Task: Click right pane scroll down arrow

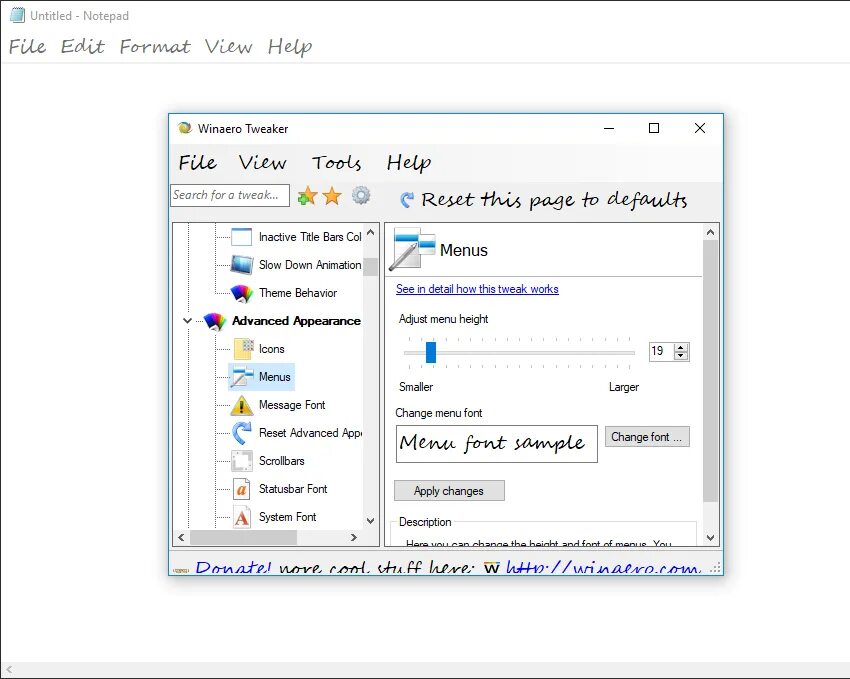Action: [x=711, y=538]
